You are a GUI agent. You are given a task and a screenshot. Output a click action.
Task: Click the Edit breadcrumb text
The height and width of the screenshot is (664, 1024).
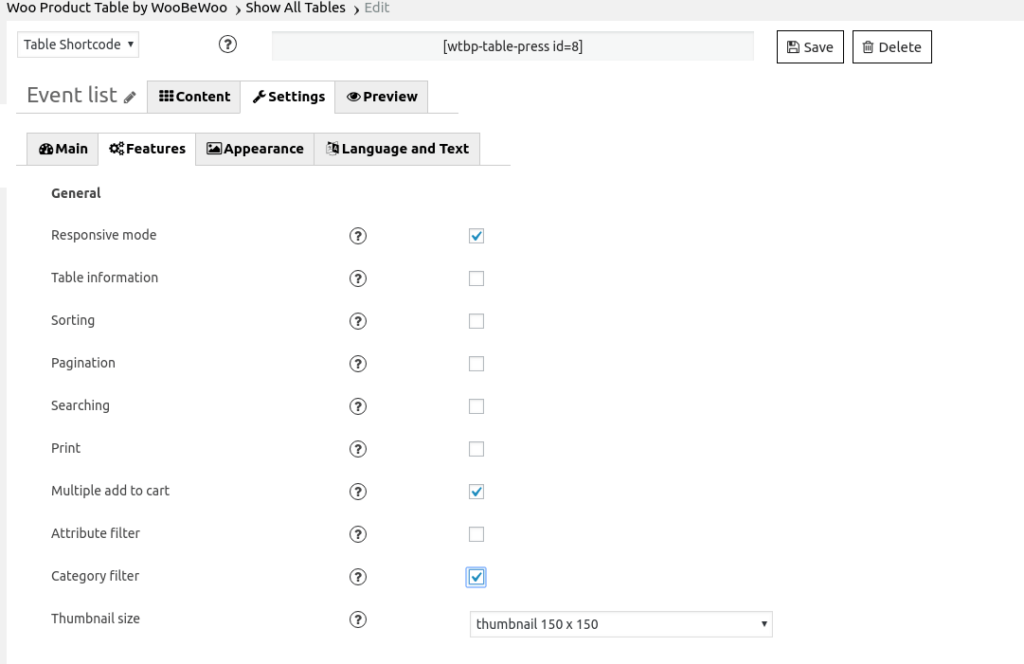pos(377,8)
